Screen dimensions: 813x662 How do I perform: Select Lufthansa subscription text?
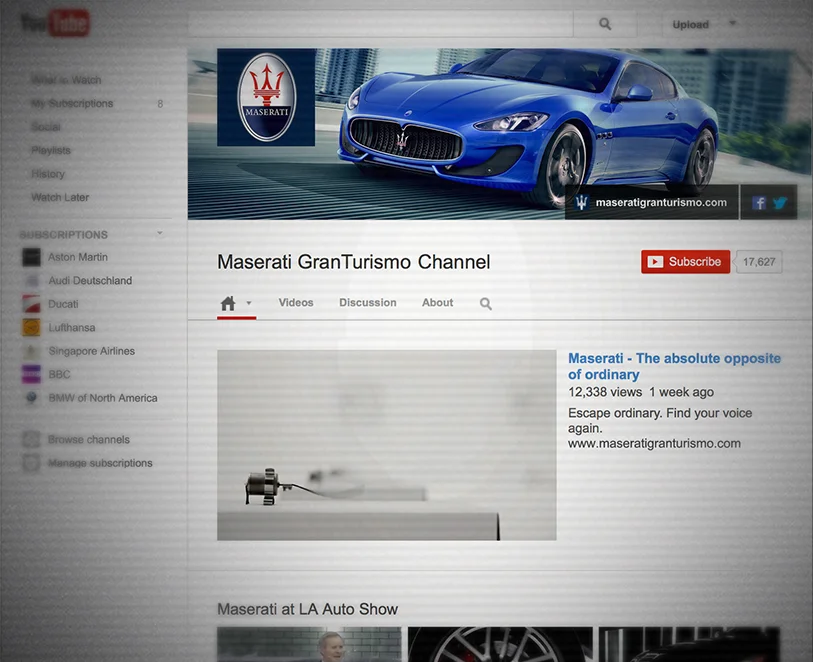(x=72, y=327)
